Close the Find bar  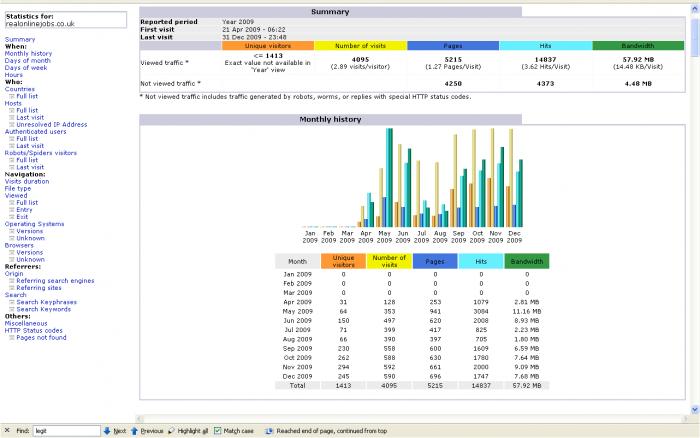coord(7,430)
